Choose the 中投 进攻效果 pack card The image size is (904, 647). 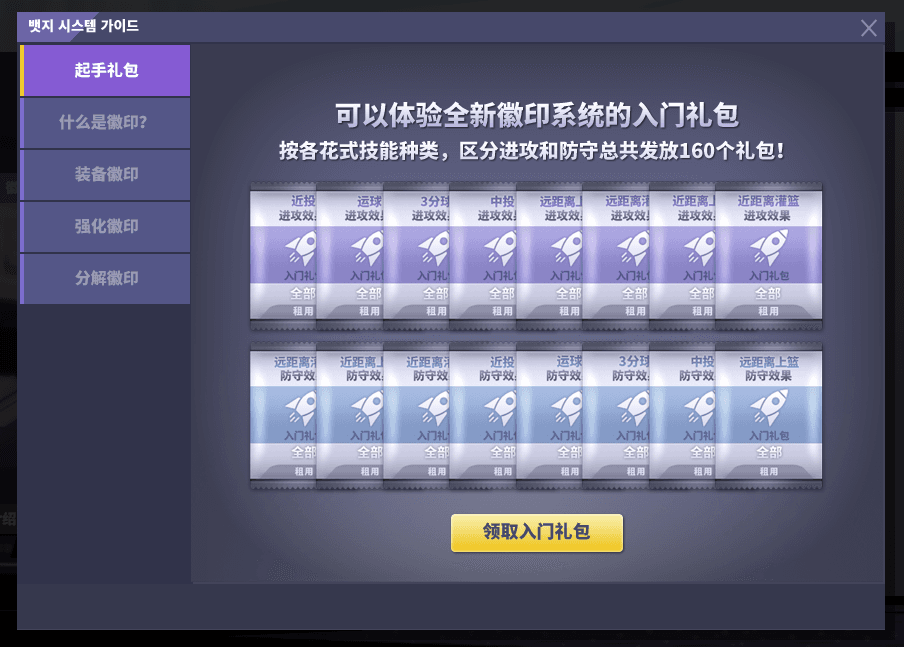click(x=483, y=256)
